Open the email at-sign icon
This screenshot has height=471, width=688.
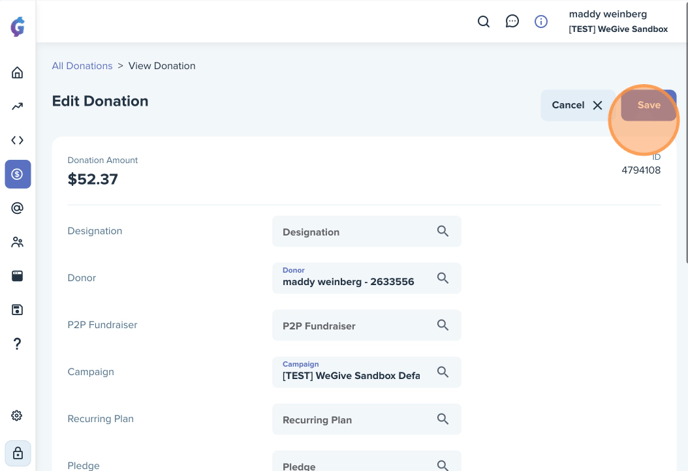[x=17, y=208]
